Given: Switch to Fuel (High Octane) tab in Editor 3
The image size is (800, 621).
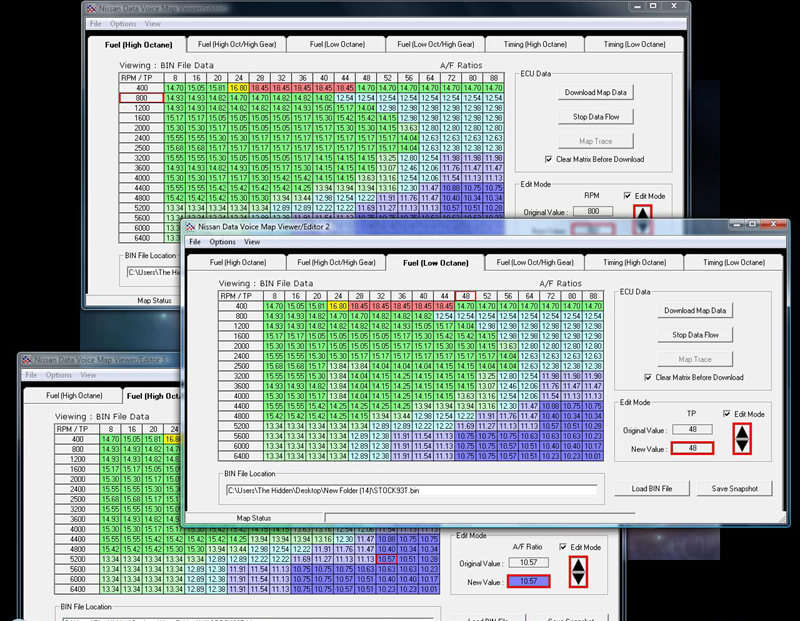Looking at the screenshot, I should [x=74, y=395].
